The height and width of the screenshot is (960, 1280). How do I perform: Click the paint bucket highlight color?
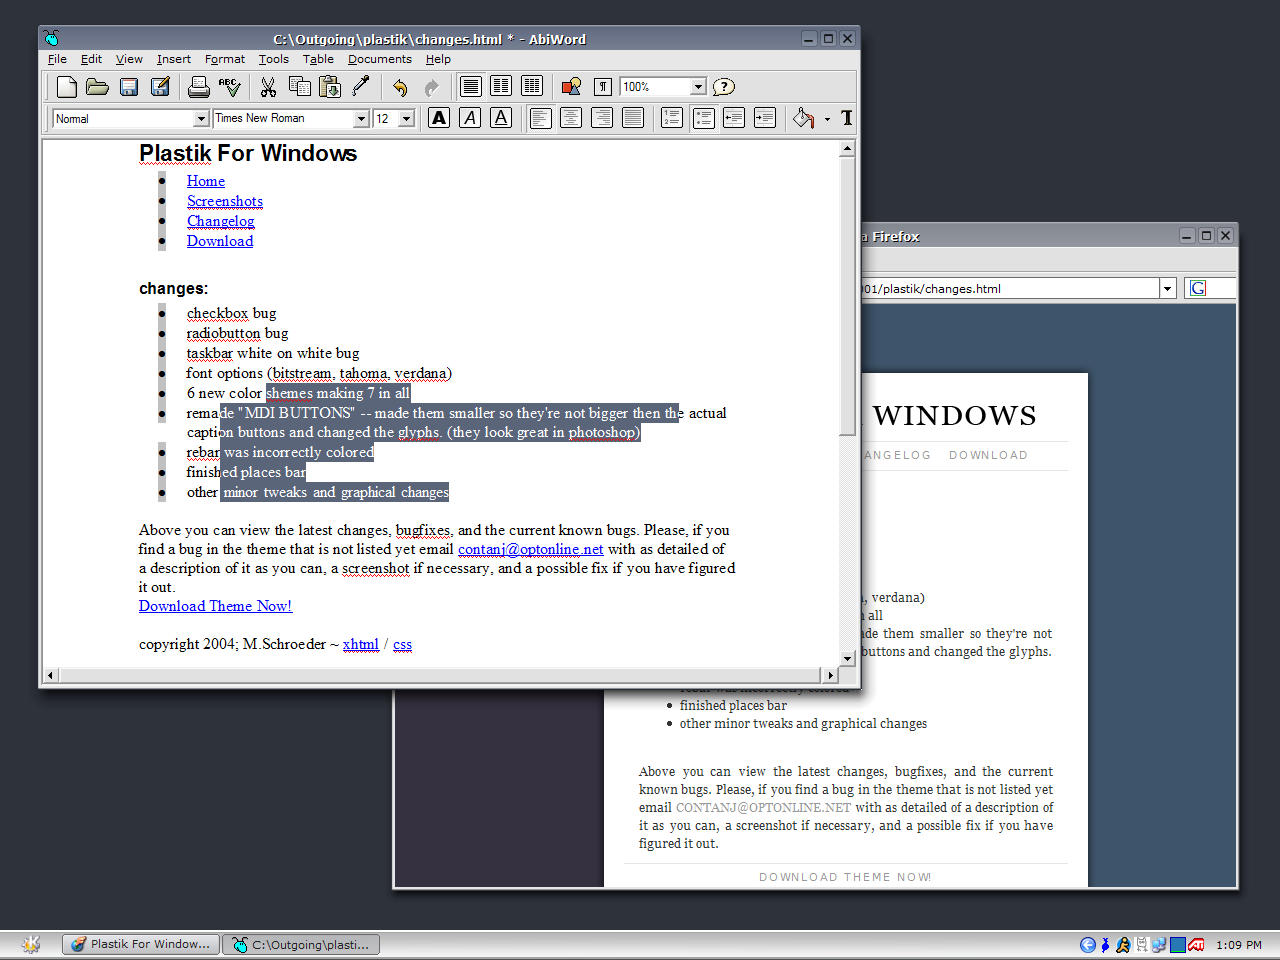tap(803, 118)
